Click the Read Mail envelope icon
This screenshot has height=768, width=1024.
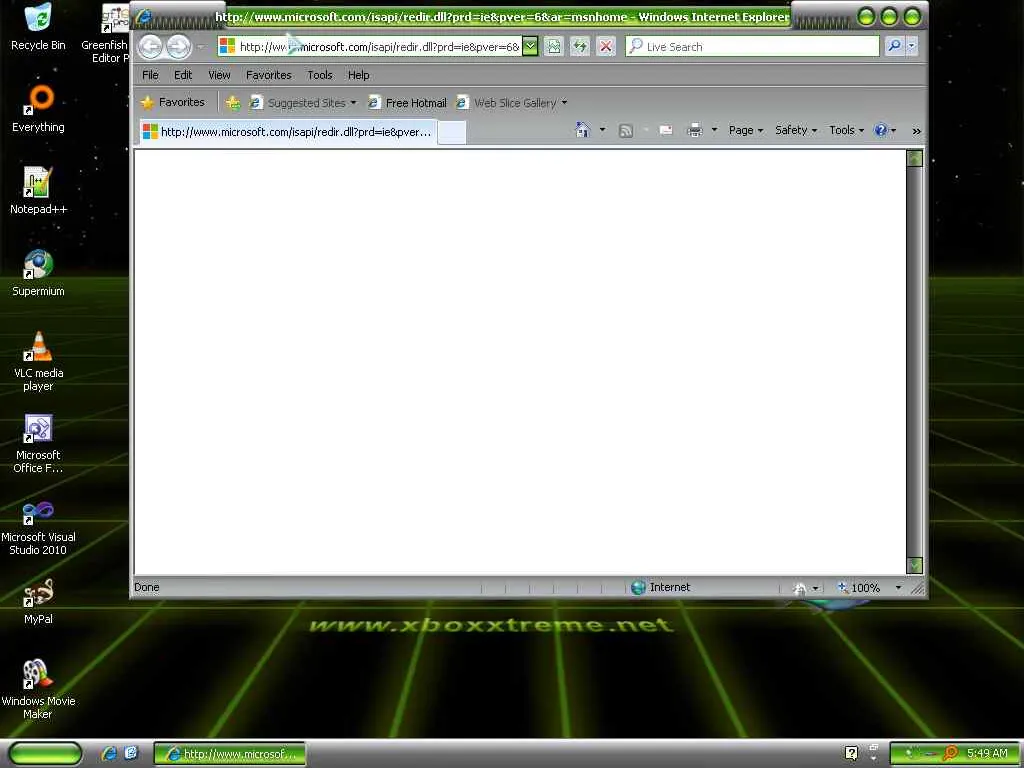pos(666,131)
